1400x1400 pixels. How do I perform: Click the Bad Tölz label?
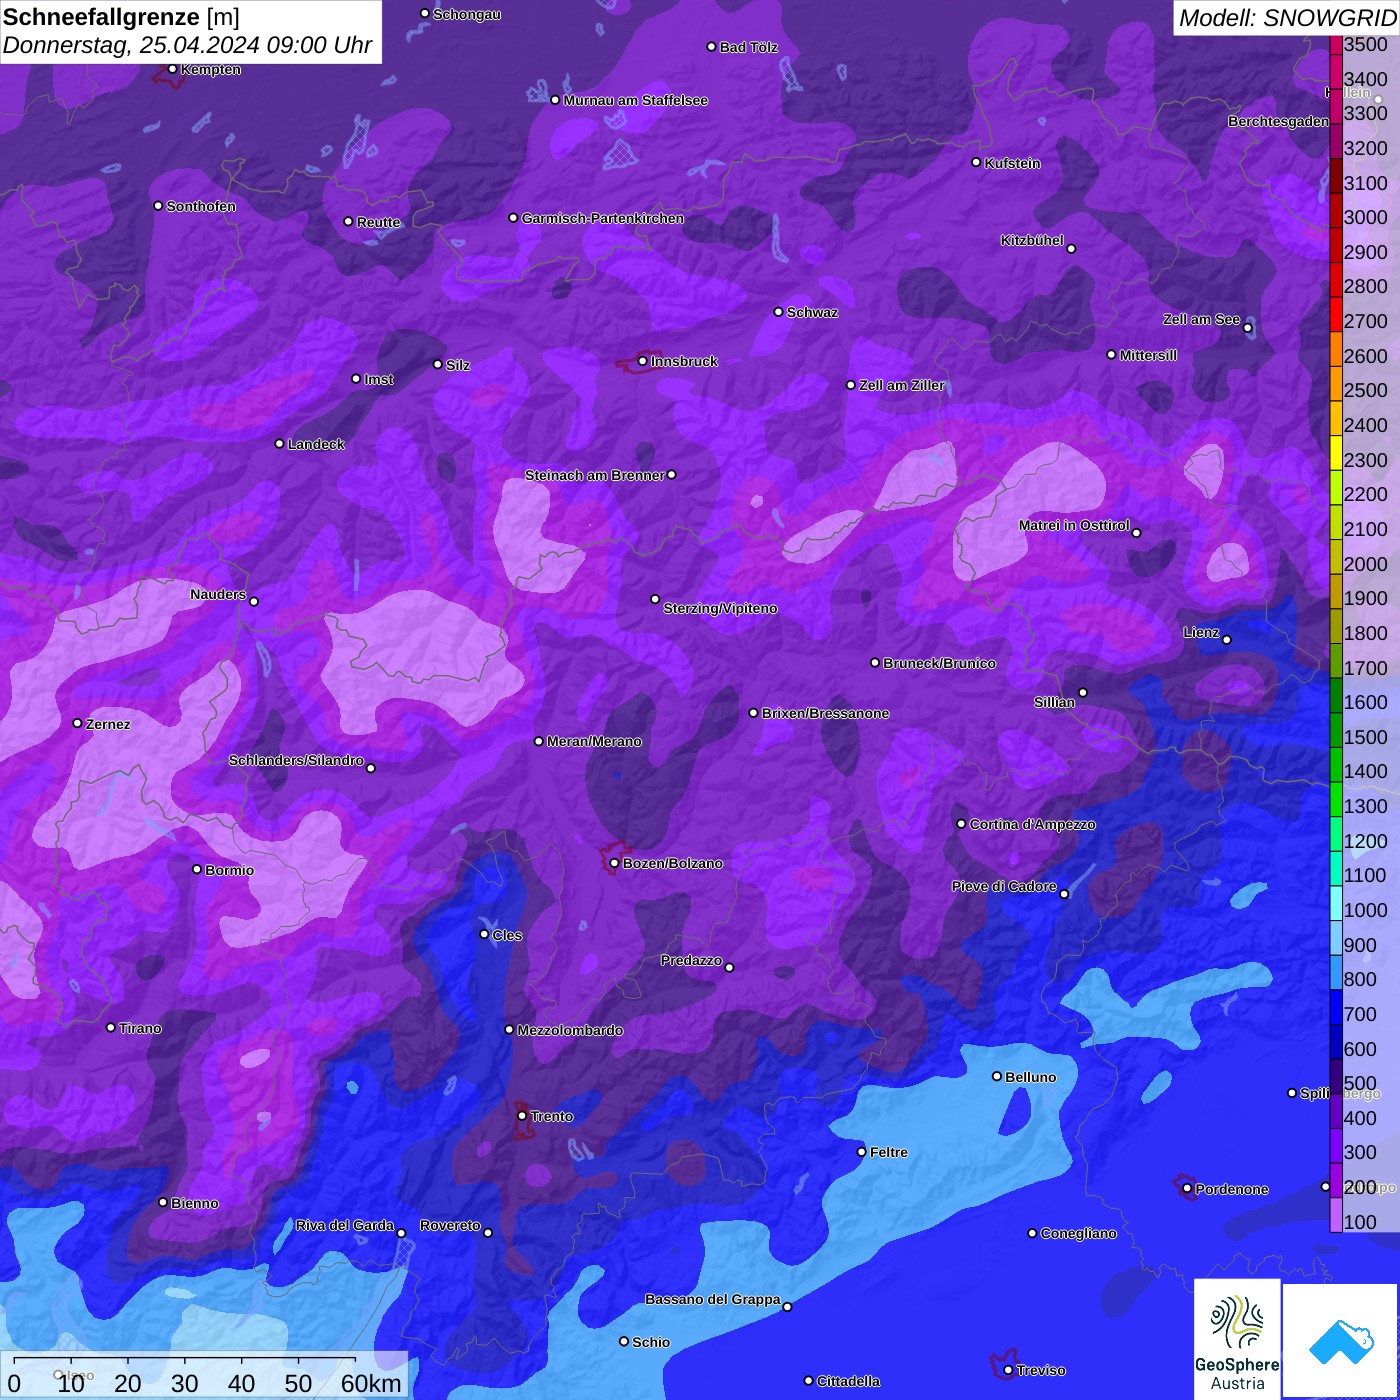tap(748, 47)
